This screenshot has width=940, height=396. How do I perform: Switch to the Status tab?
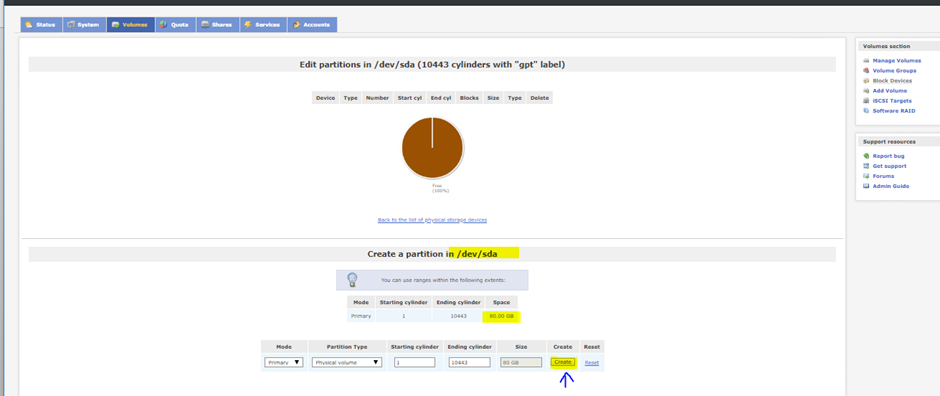tap(41, 25)
